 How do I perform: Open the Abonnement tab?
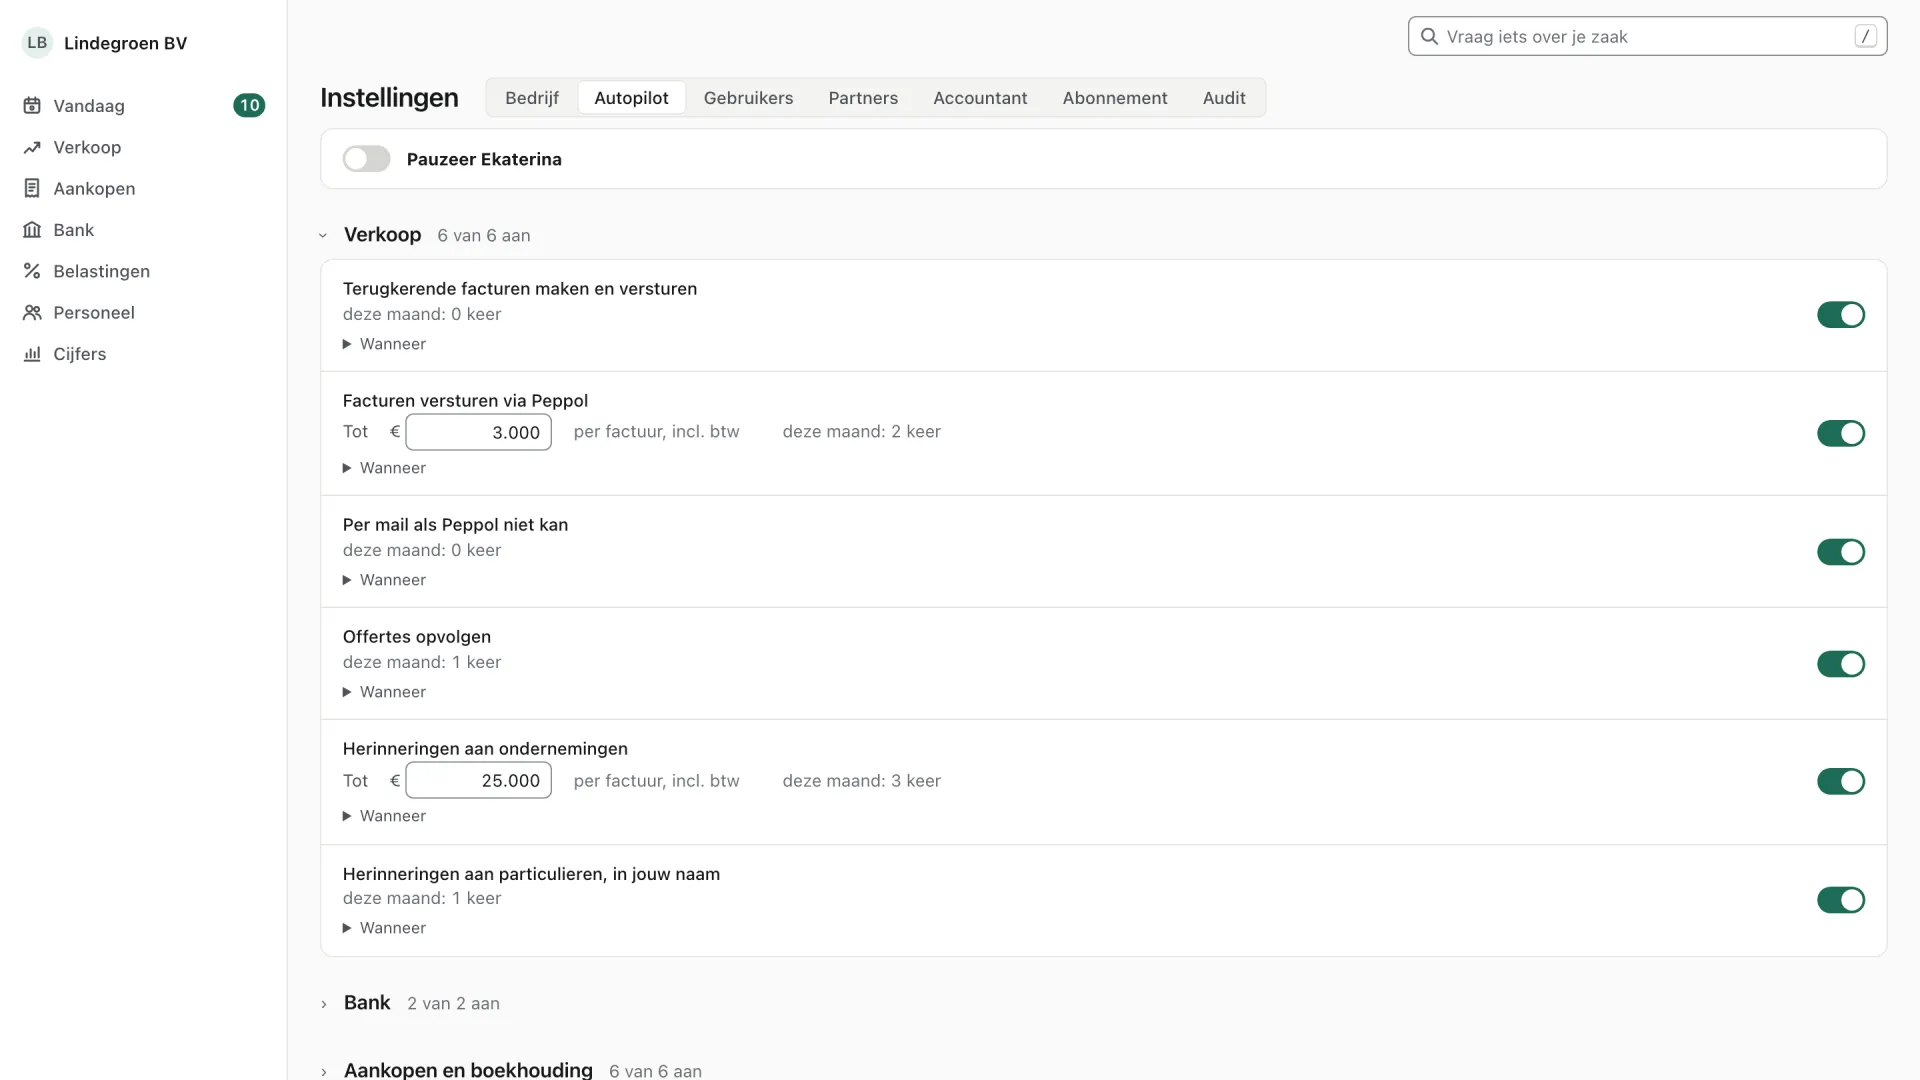pos(1115,98)
